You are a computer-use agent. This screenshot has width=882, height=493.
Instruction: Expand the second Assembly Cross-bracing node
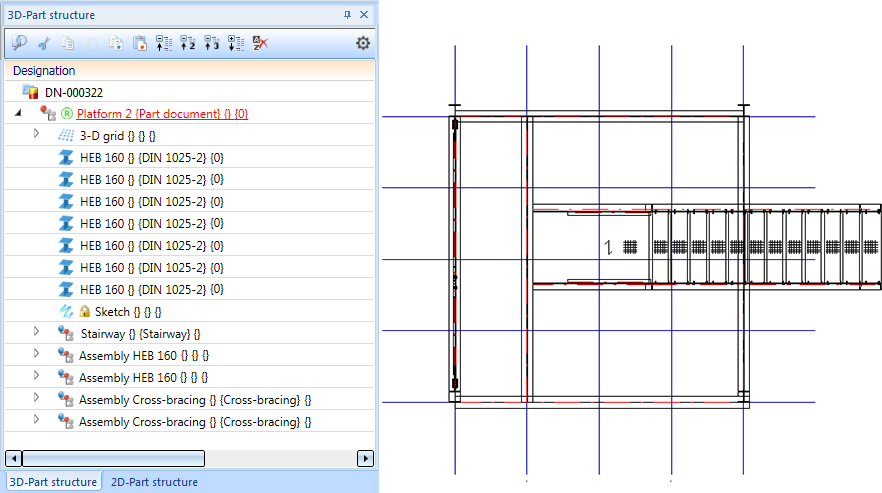pyautogui.click(x=36, y=419)
